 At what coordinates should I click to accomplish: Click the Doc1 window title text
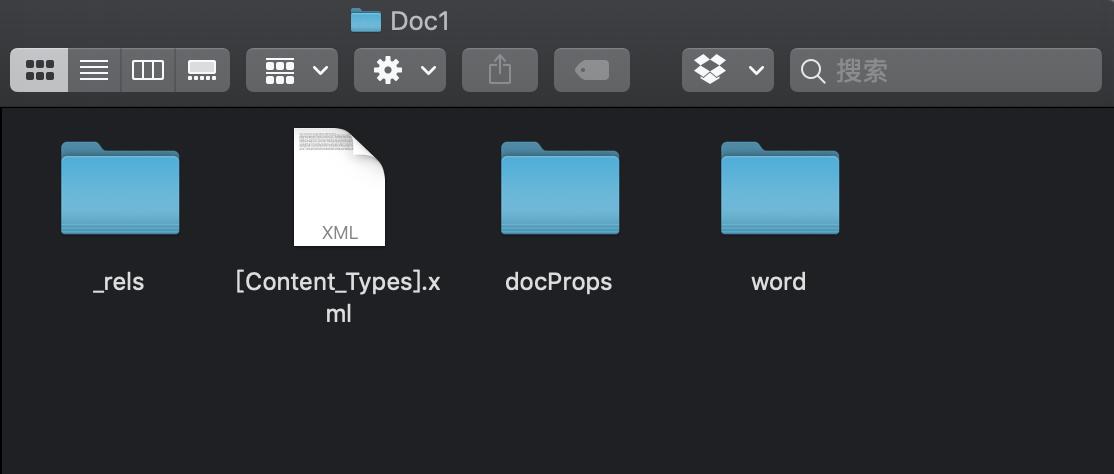pos(420,21)
